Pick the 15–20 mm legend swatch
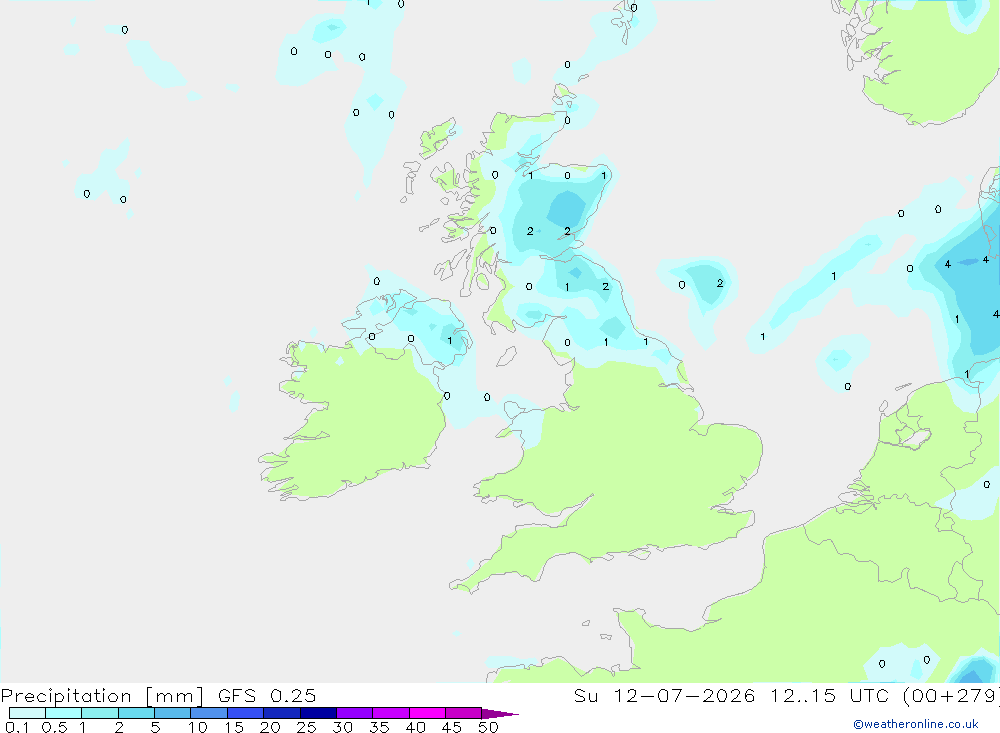This screenshot has height=733, width=1000. click(246, 713)
